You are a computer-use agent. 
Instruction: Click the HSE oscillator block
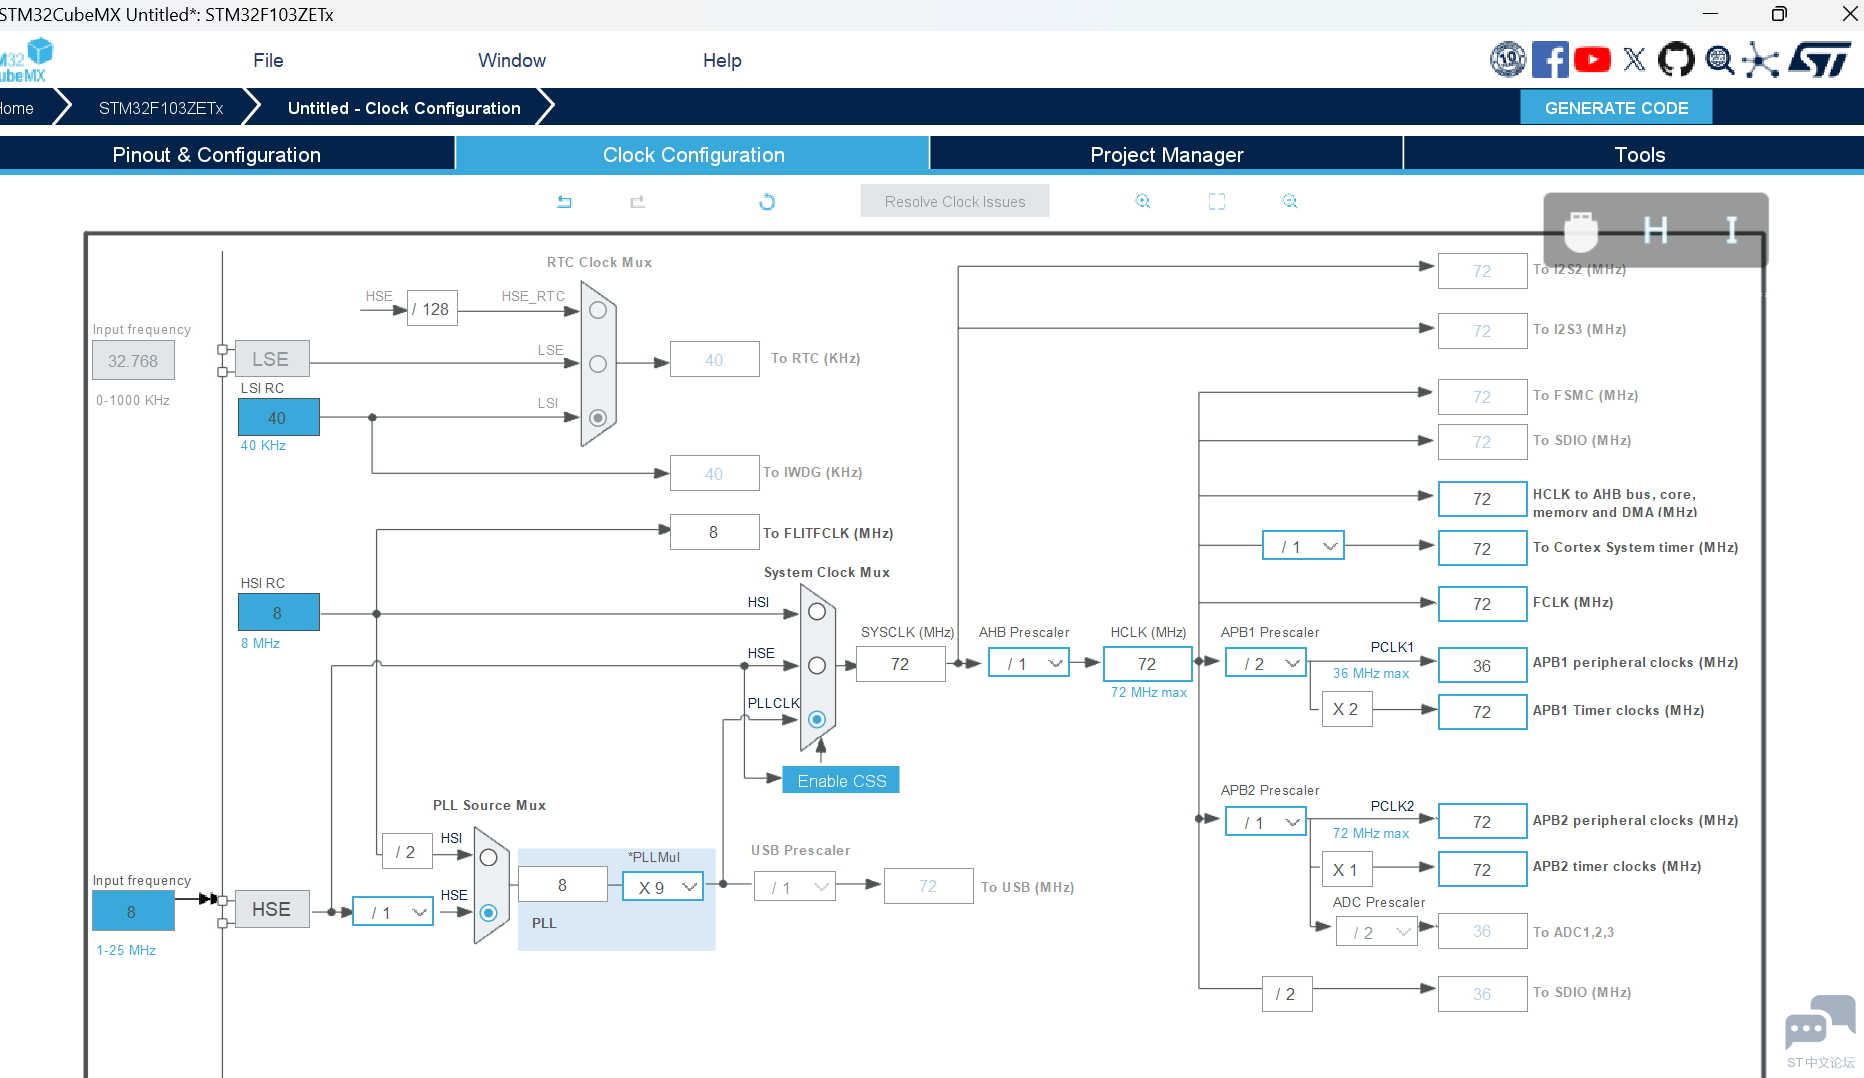click(x=272, y=909)
